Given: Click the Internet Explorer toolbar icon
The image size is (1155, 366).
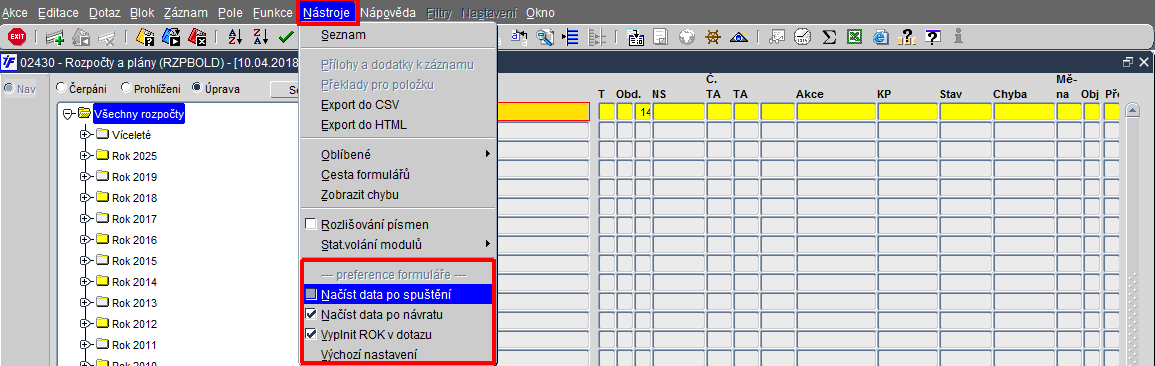Looking at the screenshot, I should click(881, 37).
